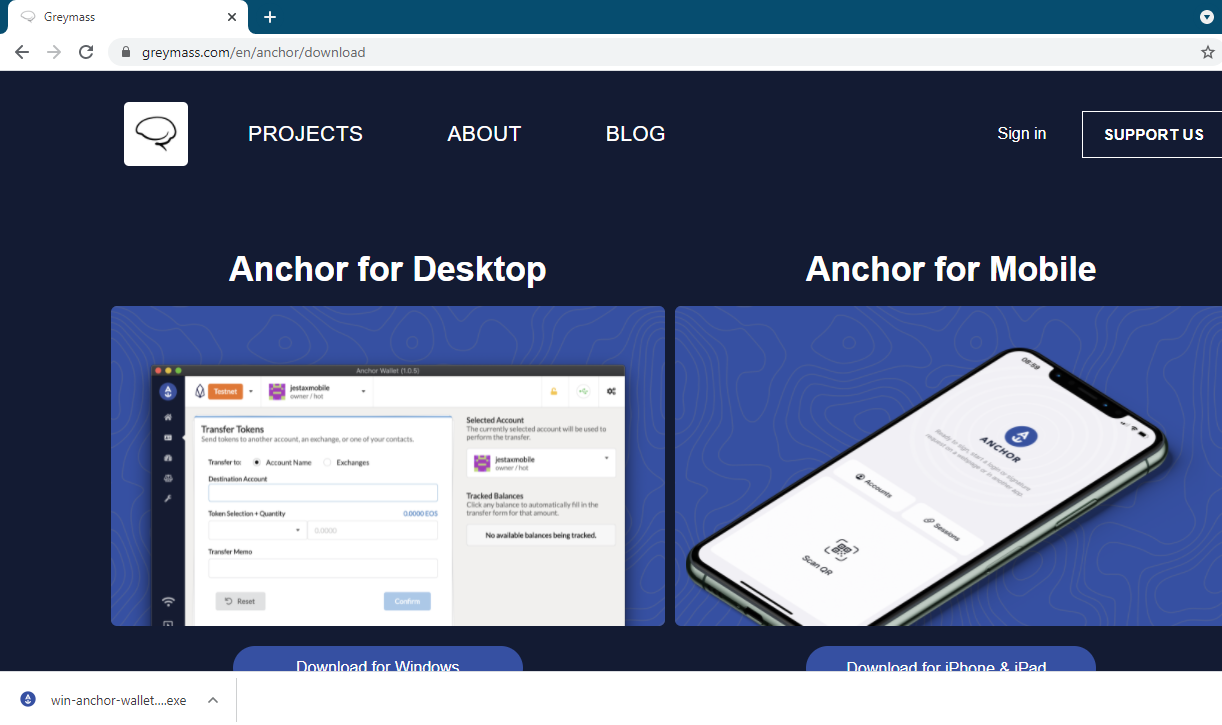The width and height of the screenshot is (1222, 725).
Task: Open the tab search dropdown arrow
Action: pos(1207,17)
